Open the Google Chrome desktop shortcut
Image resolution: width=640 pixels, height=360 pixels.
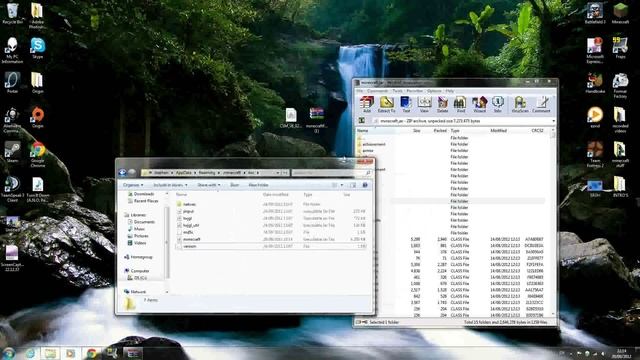[x=38, y=155]
